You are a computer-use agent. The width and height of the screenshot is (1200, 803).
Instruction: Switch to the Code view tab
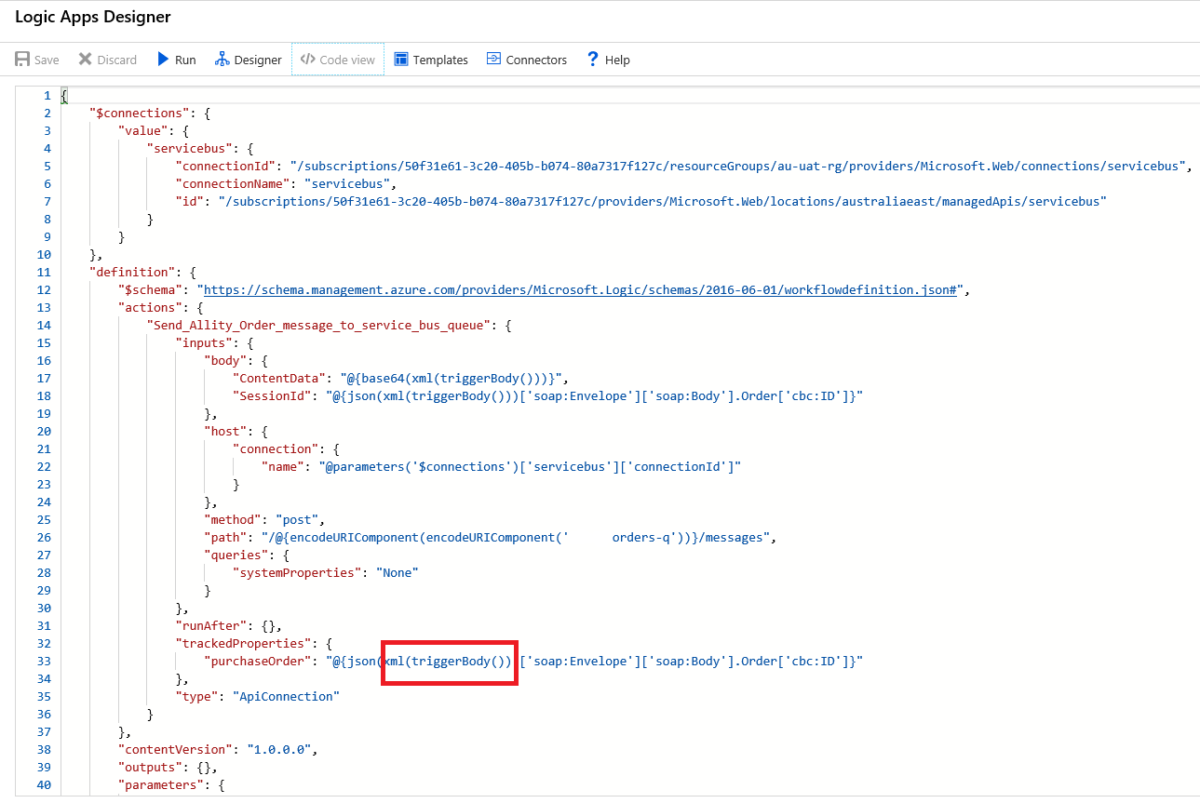point(337,59)
